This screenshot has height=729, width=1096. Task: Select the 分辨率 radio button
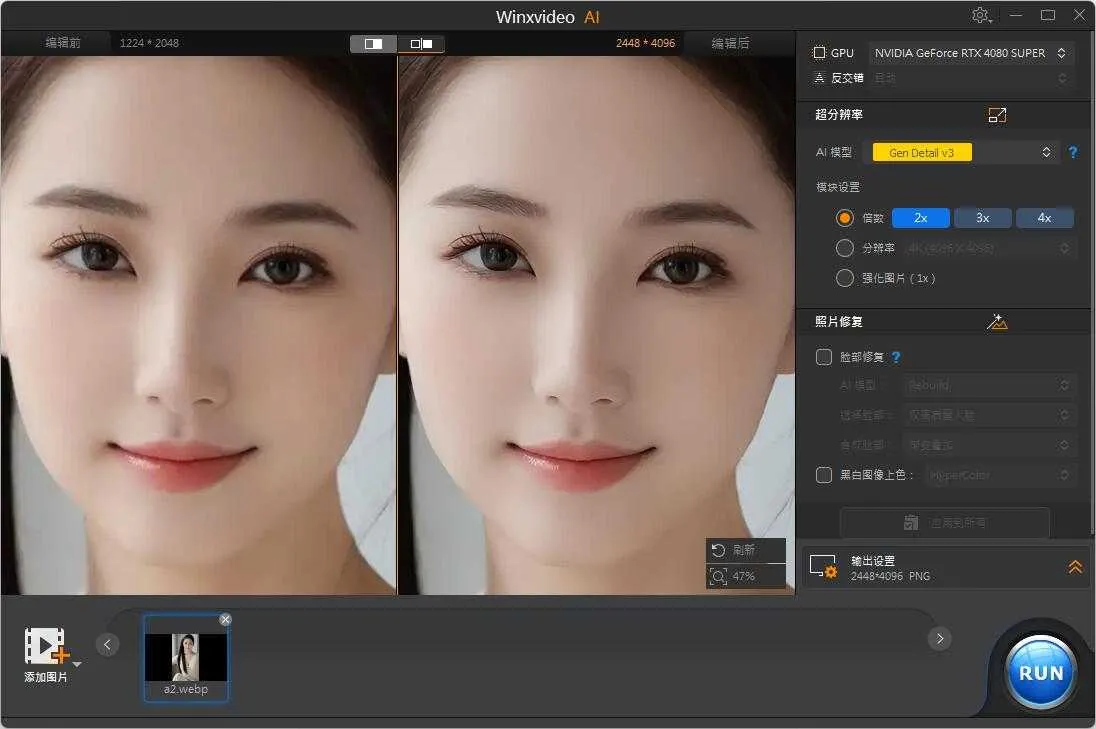click(x=844, y=248)
